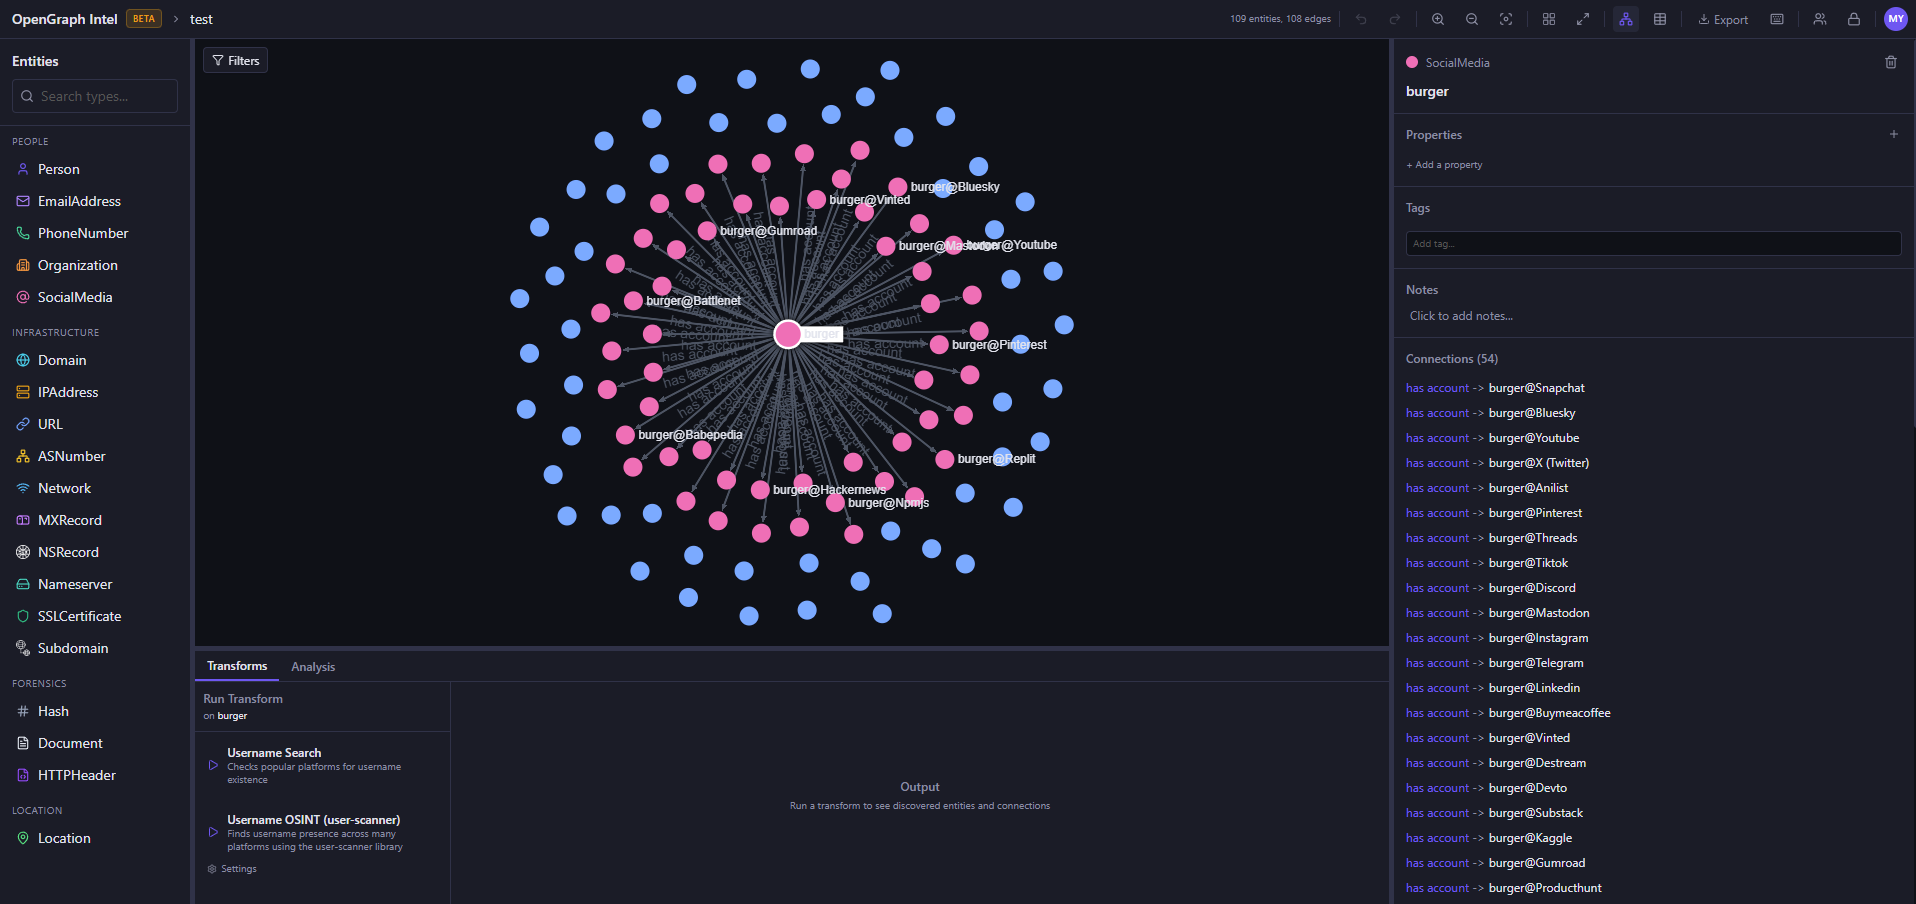Switch to table view
Screen dimensions: 1916x904
[1660, 19]
